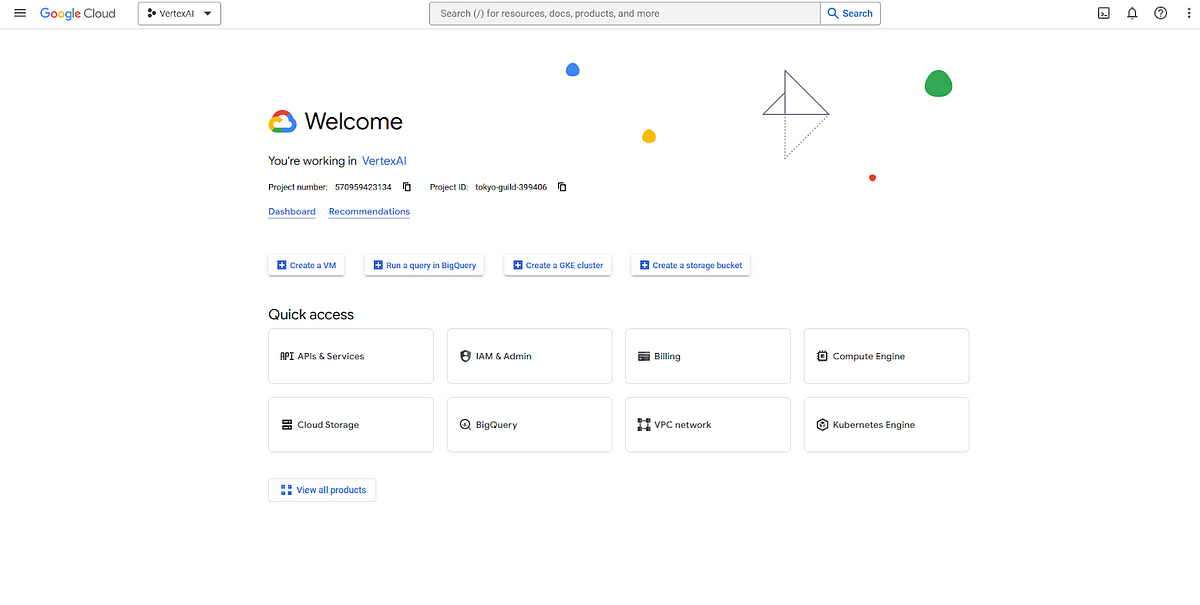Open Help with the question mark icon

pyautogui.click(x=1160, y=13)
